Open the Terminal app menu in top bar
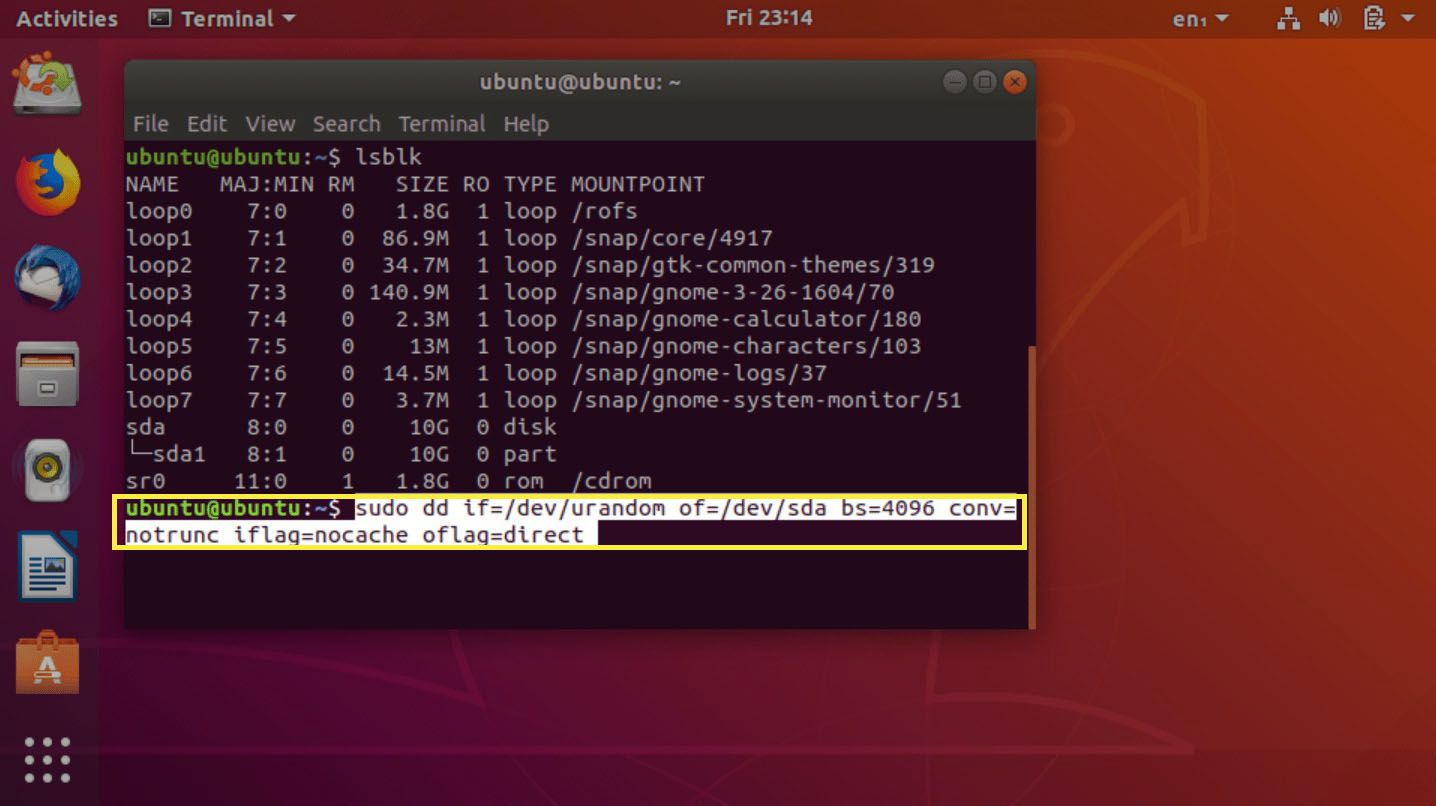Viewport: 1436px width, 806px height. pos(222,18)
